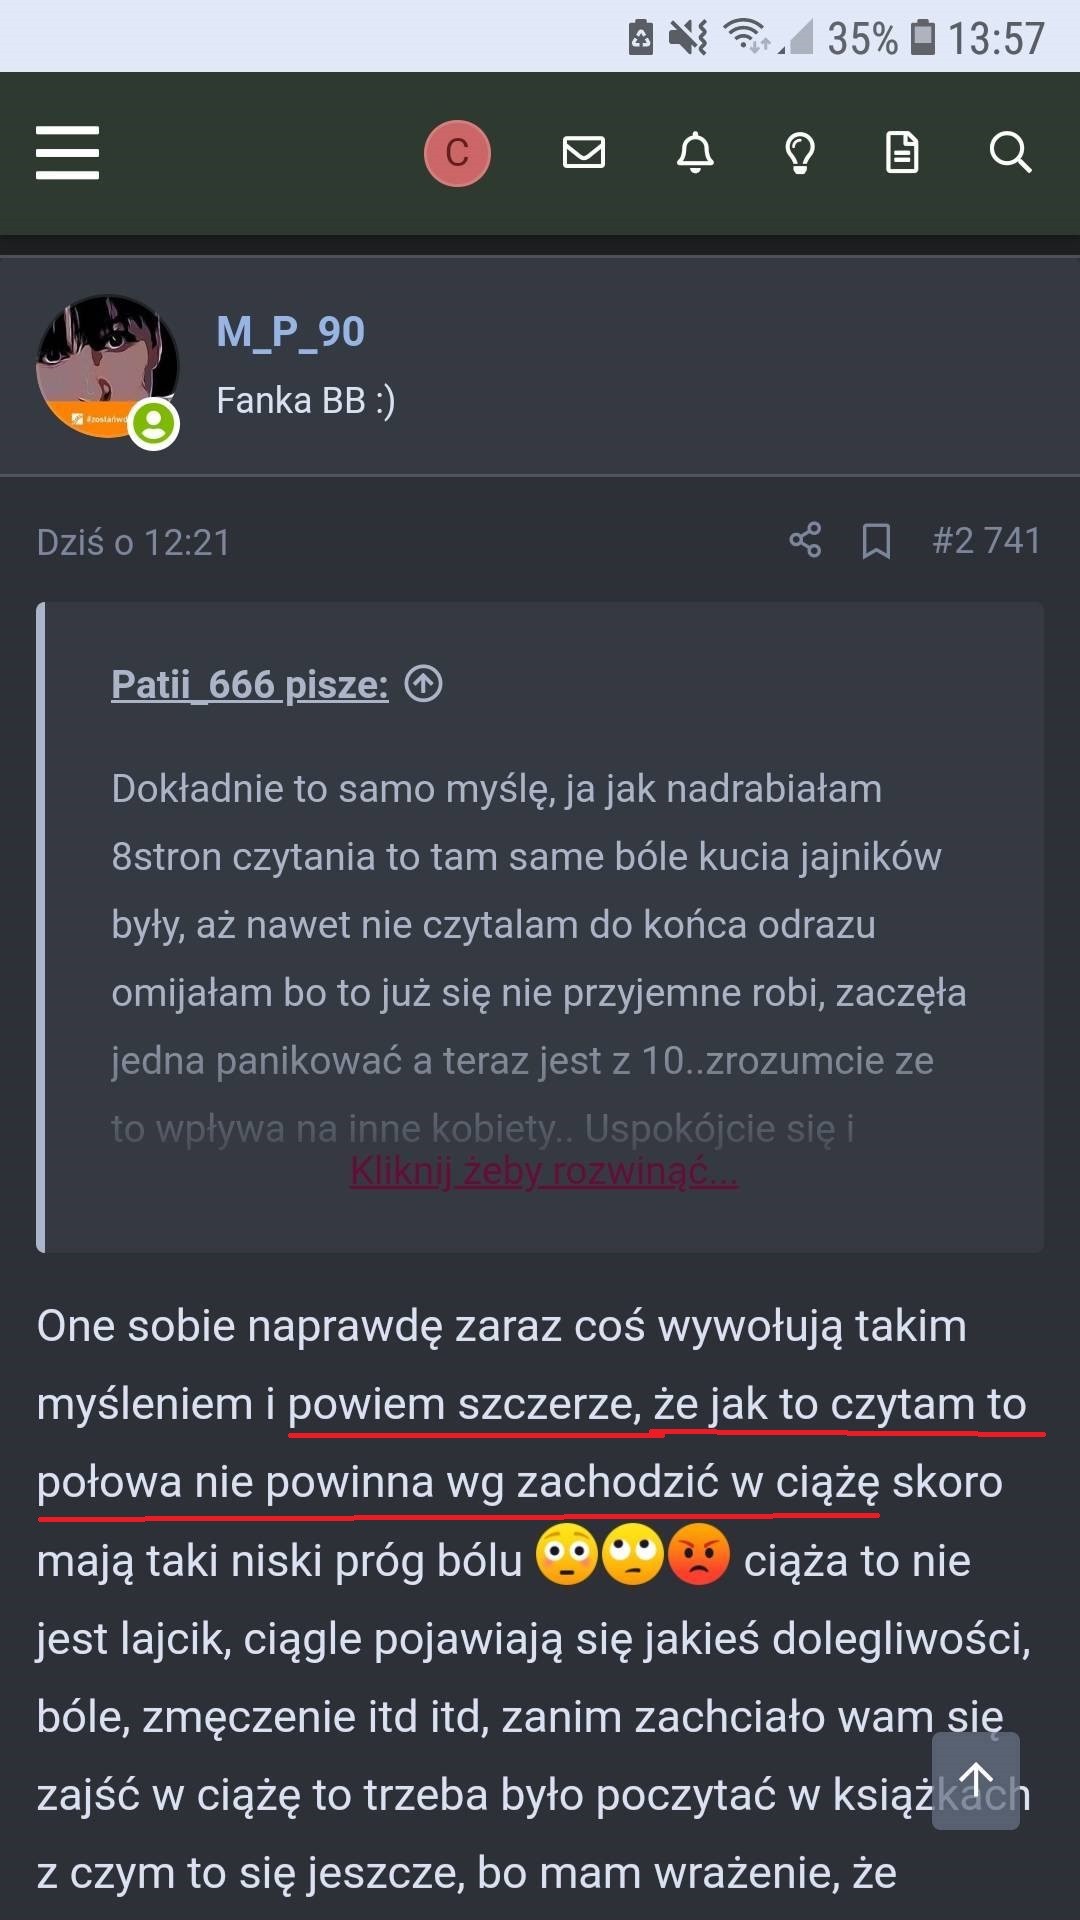Open post timestamp 'Dziś o 12:21'
The image size is (1080, 1920).
(x=134, y=542)
